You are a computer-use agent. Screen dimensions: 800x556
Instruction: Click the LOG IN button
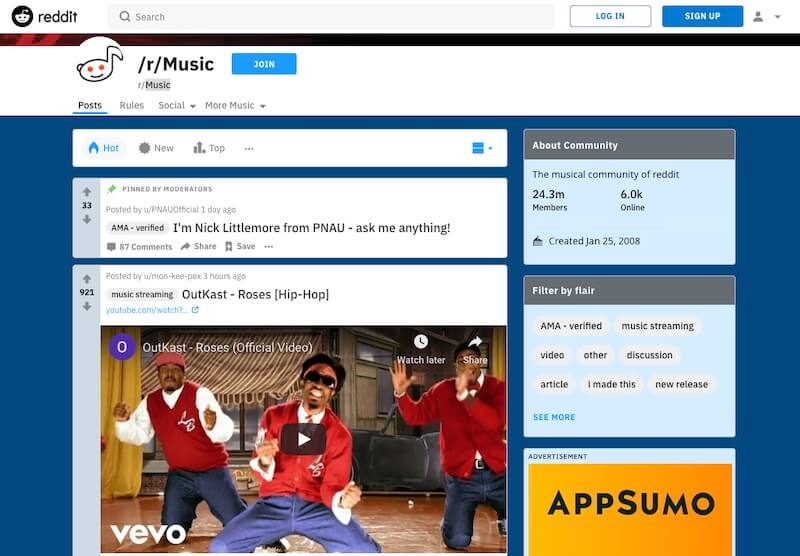point(610,16)
